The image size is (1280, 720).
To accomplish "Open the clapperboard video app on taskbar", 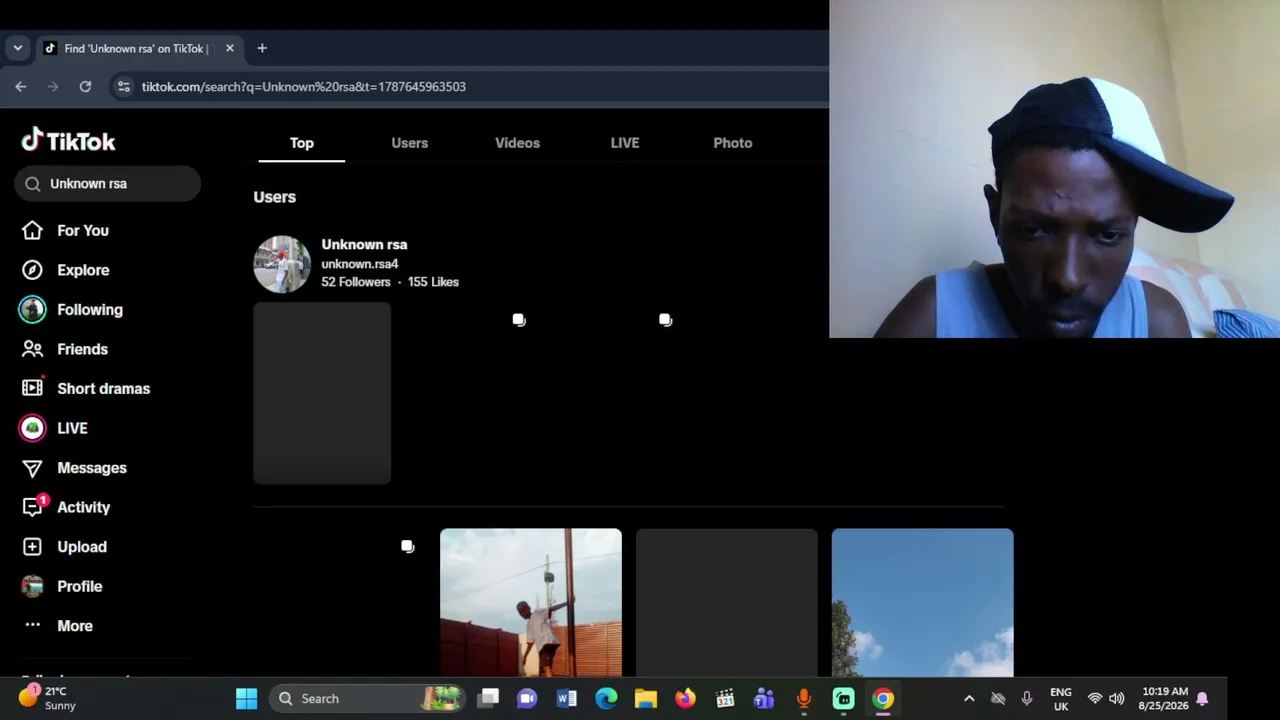I will (x=725, y=699).
